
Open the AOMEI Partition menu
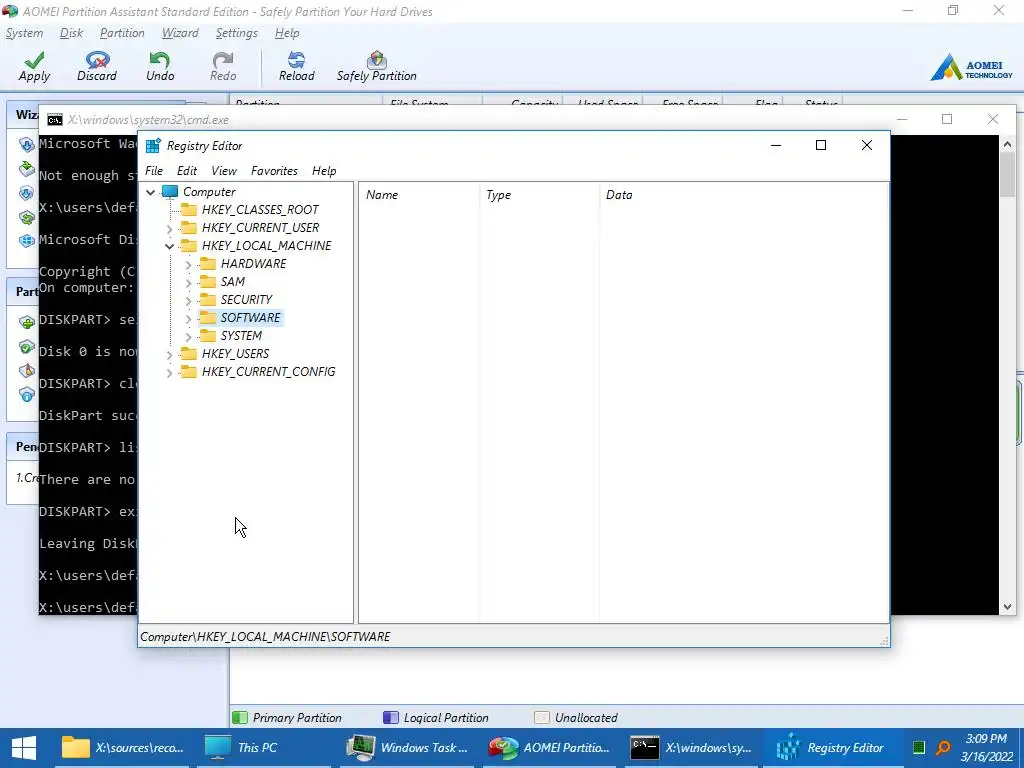[x=122, y=33]
